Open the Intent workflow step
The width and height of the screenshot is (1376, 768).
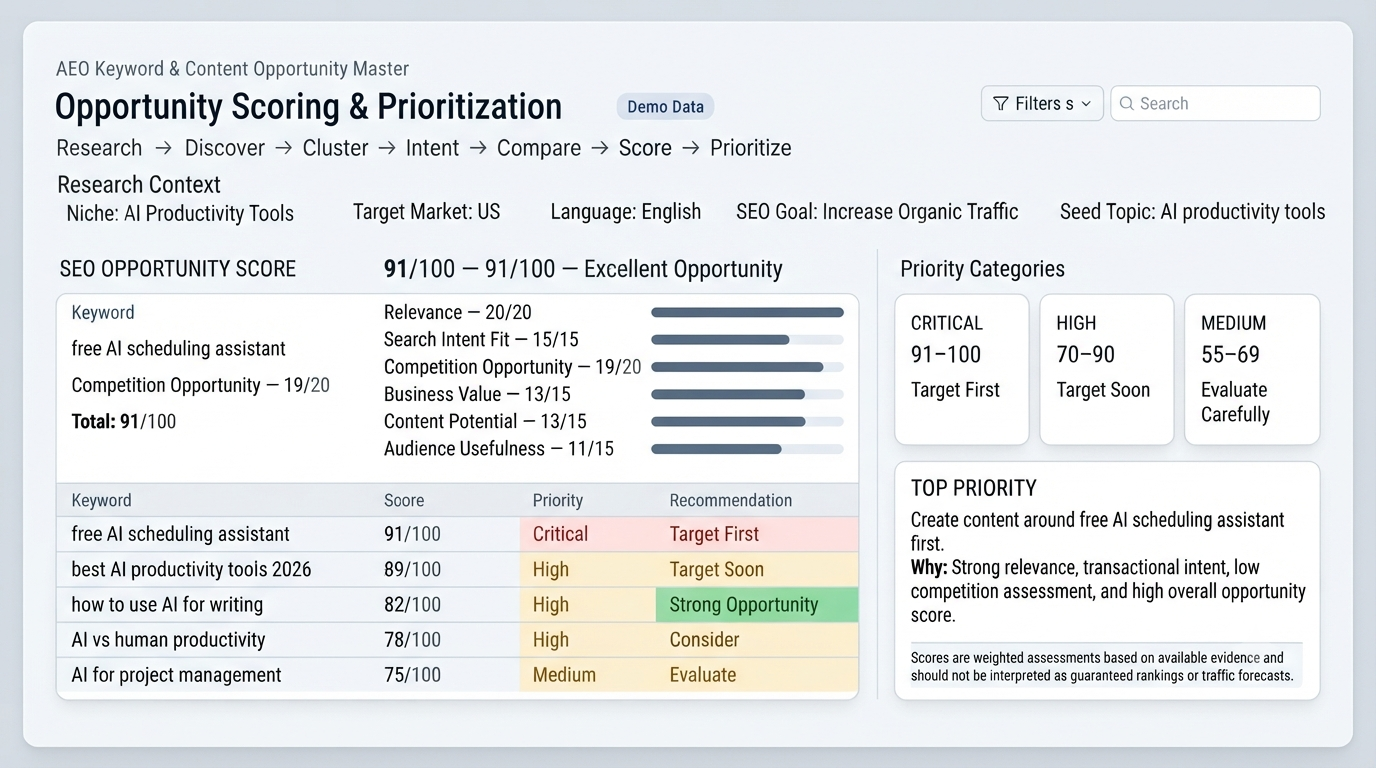click(432, 148)
